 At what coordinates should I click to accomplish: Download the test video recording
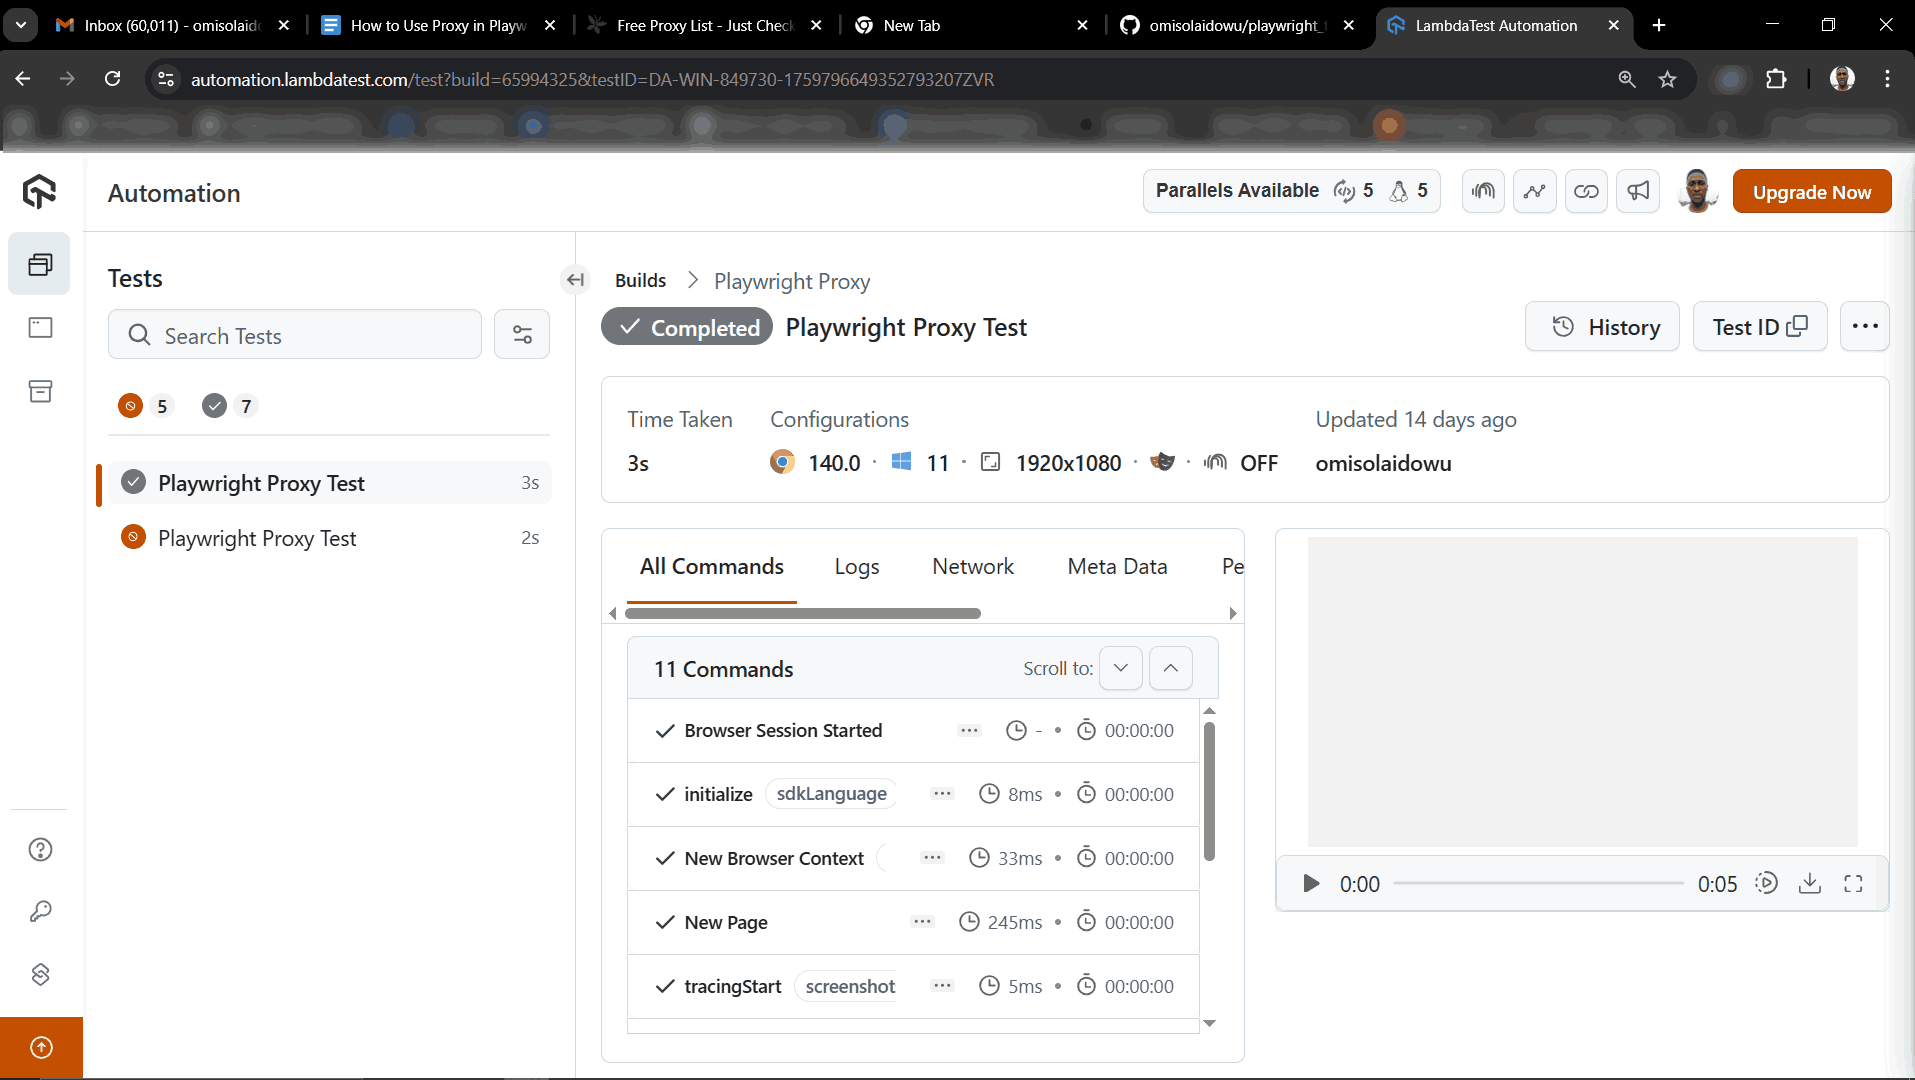pyautogui.click(x=1810, y=883)
